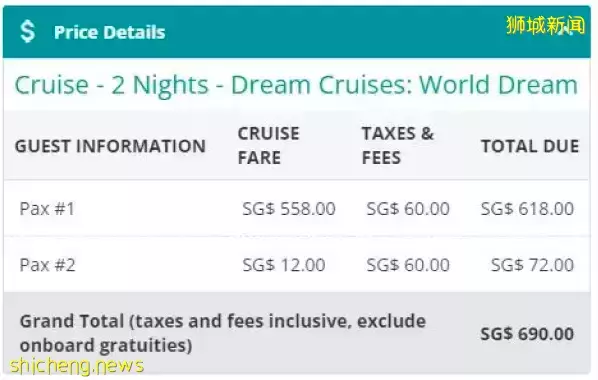Screen dimensions: 598x380
Task: Click the TAXES & FEES column header
Action: click(398, 145)
